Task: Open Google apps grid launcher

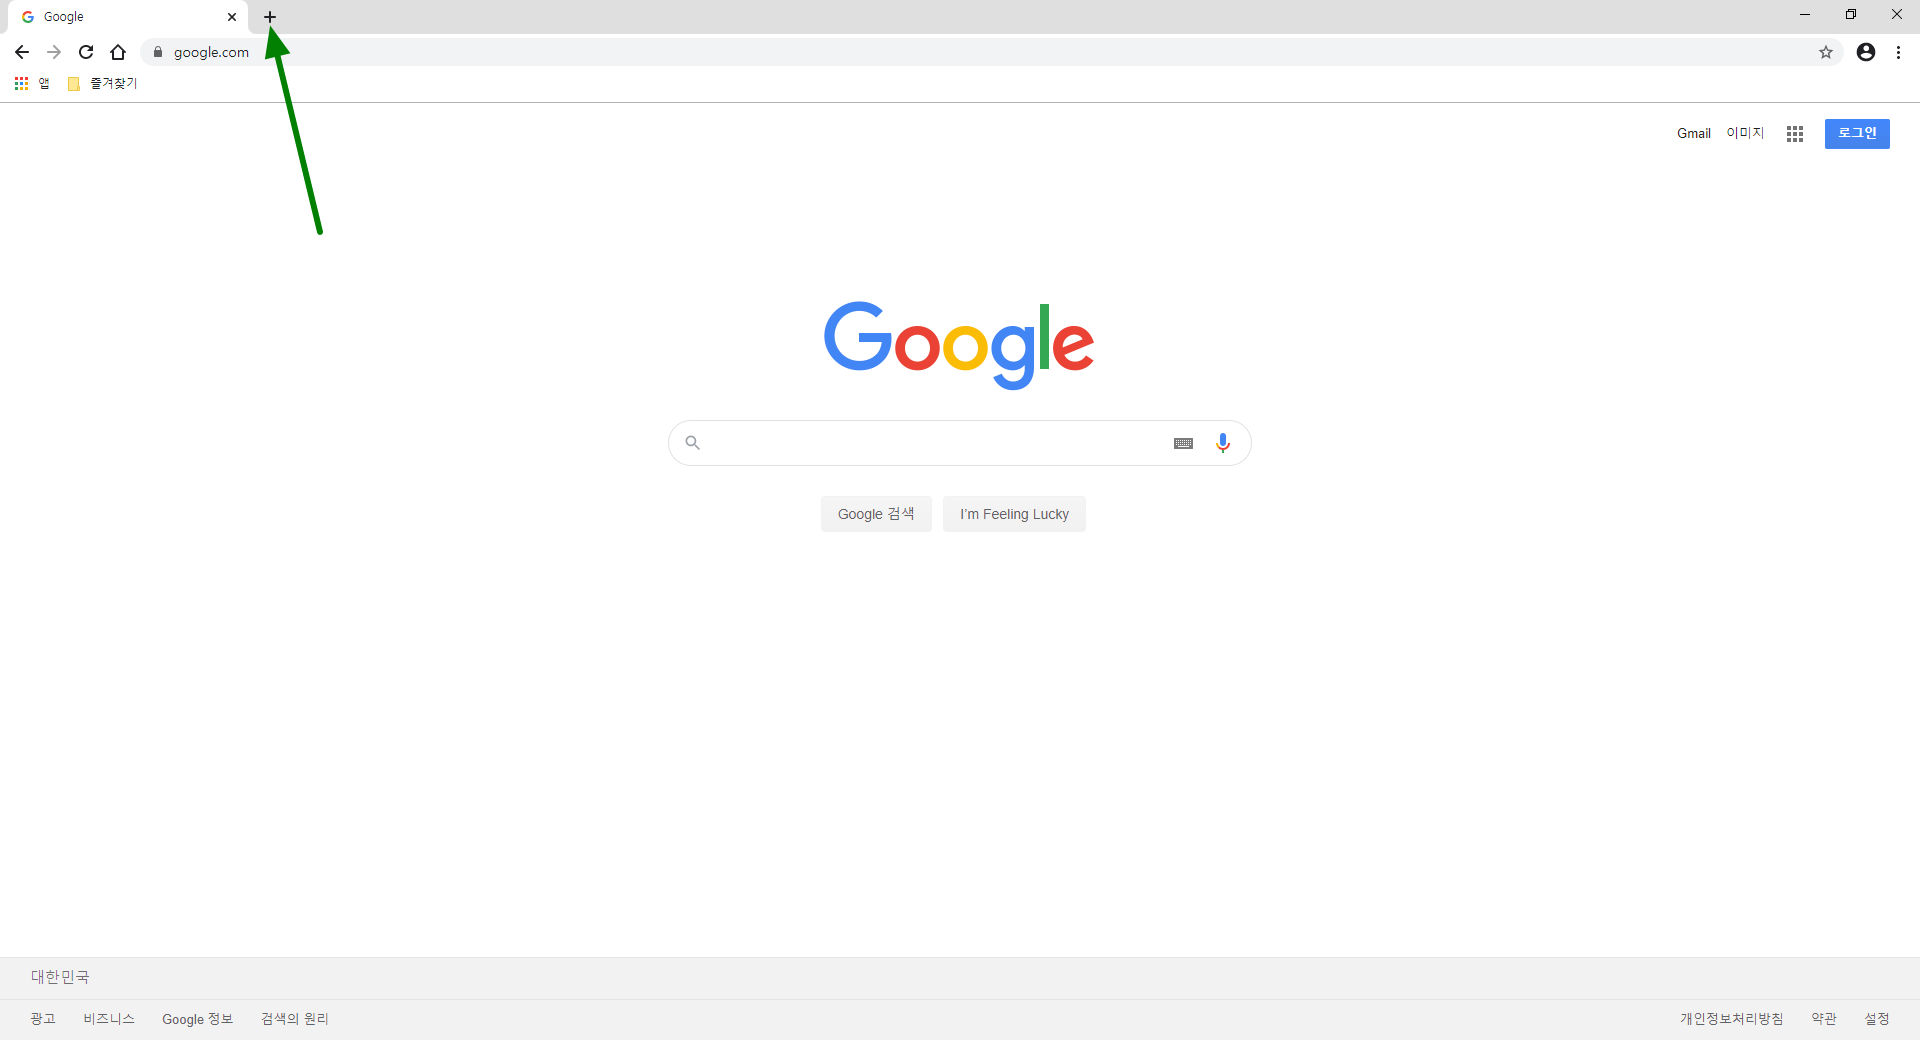Action: tap(1795, 133)
